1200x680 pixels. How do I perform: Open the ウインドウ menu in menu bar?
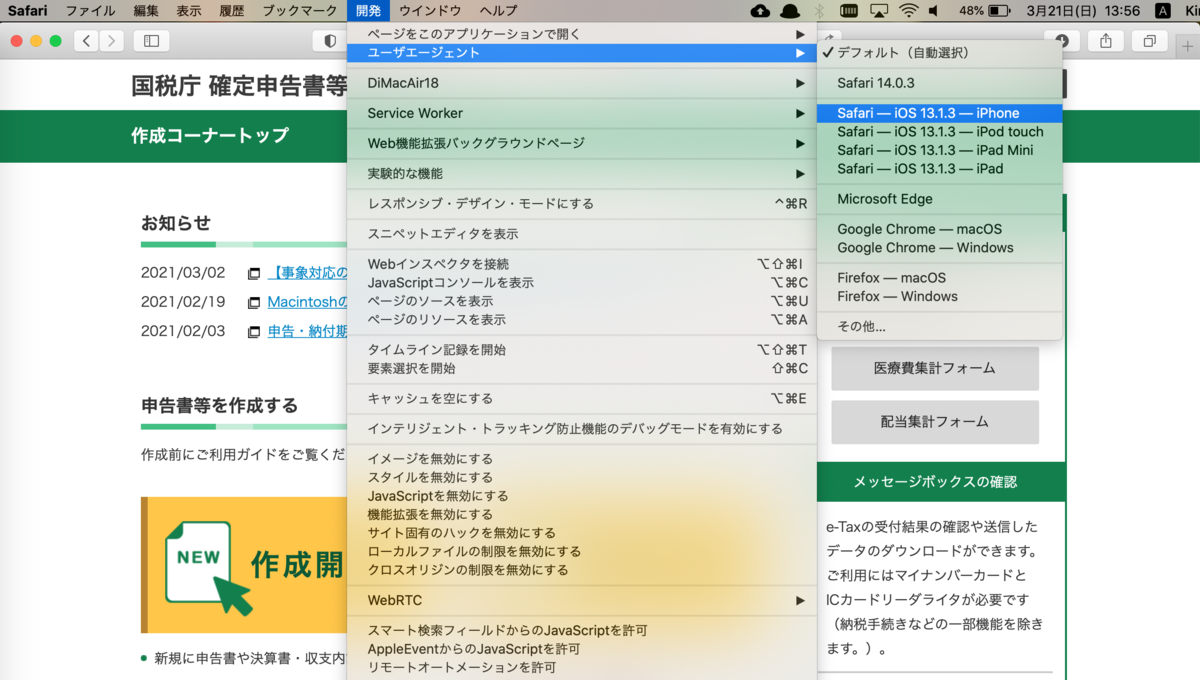(x=430, y=11)
